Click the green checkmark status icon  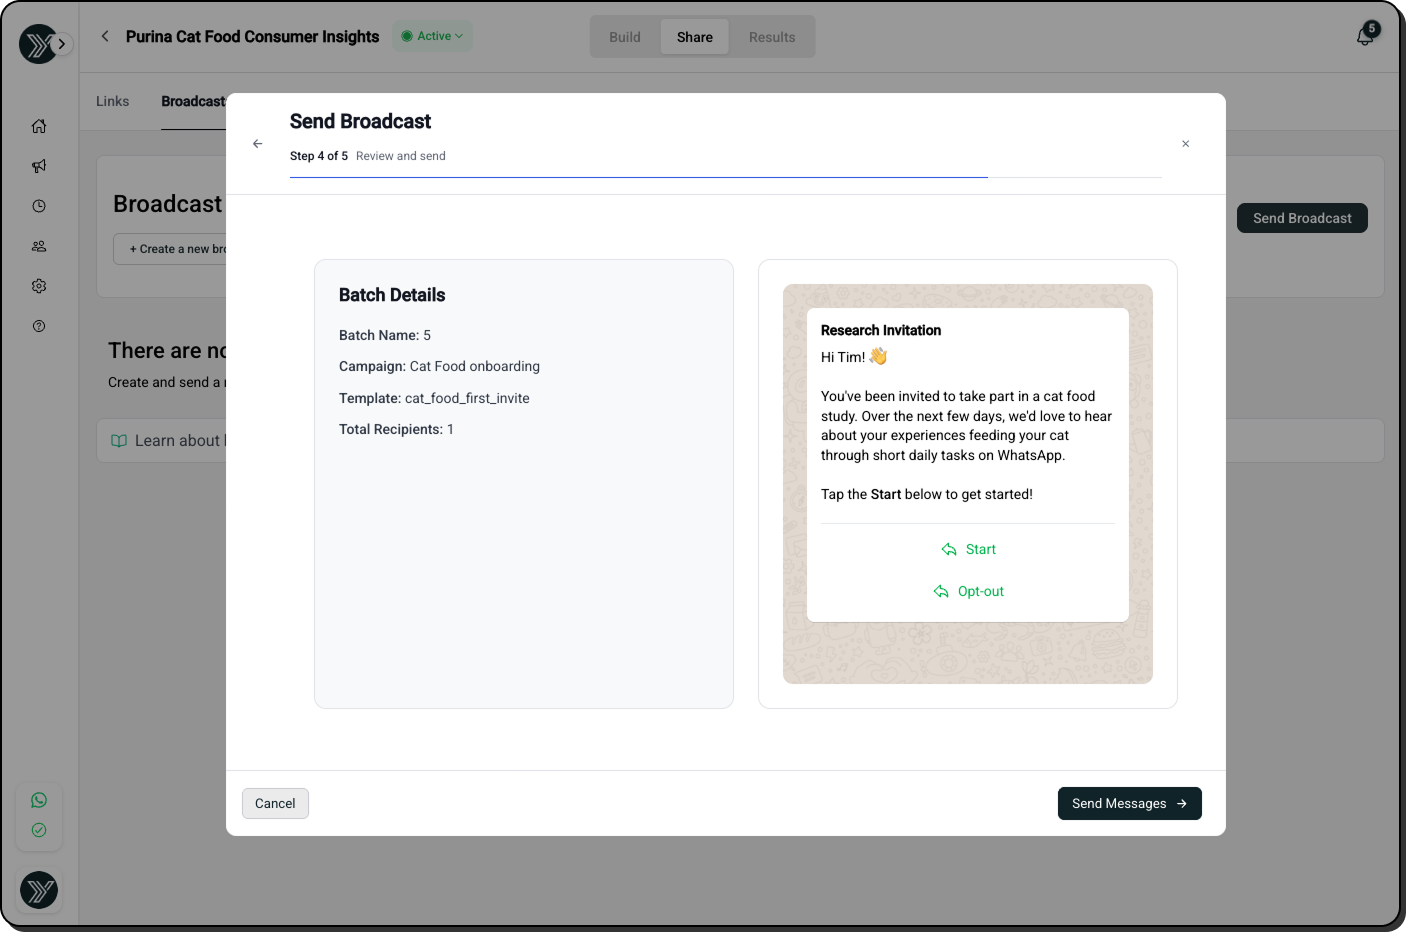pyautogui.click(x=39, y=830)
